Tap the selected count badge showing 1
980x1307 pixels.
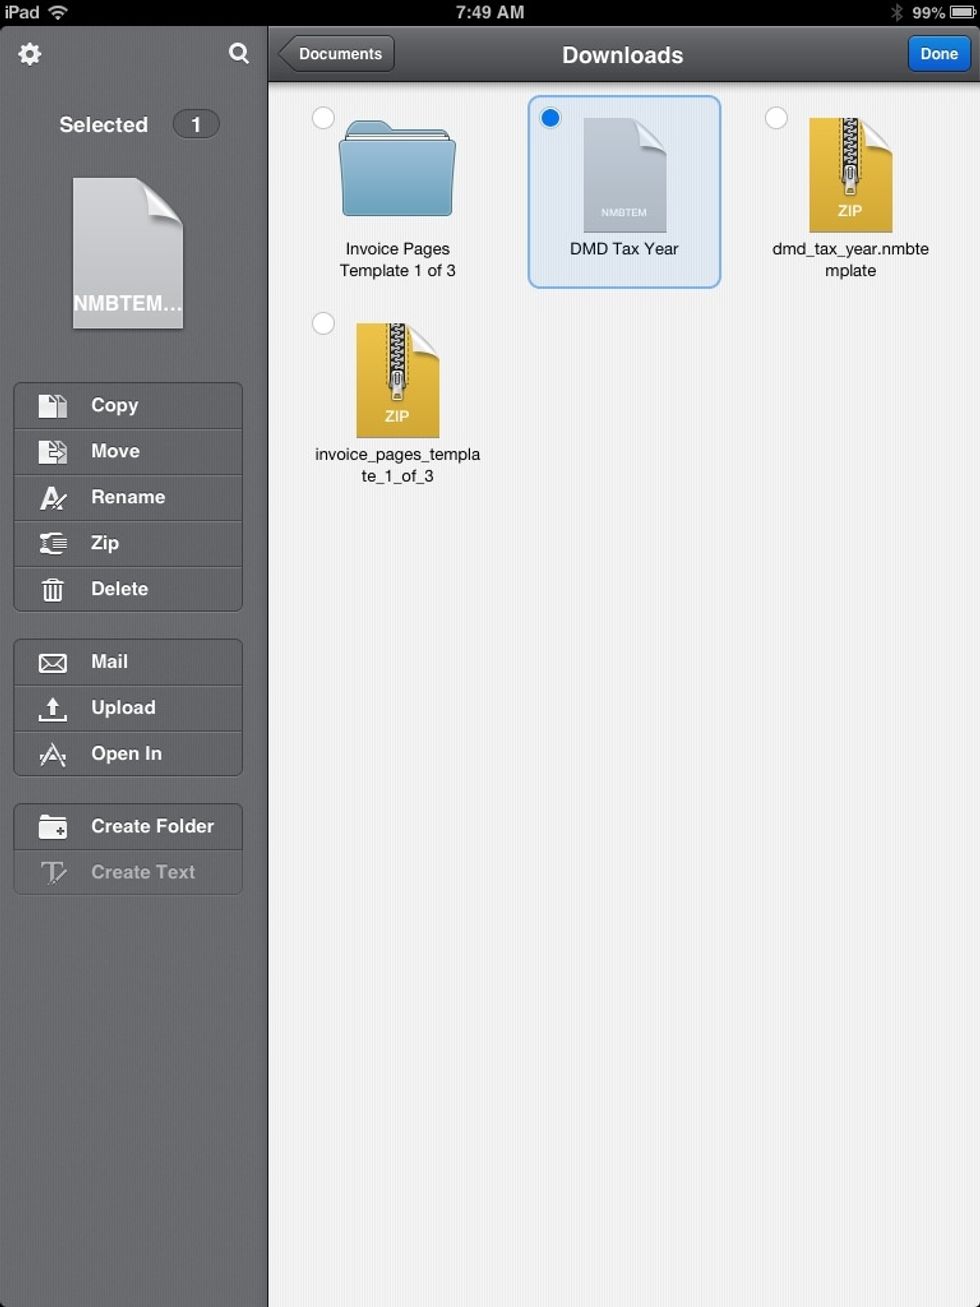196,124
